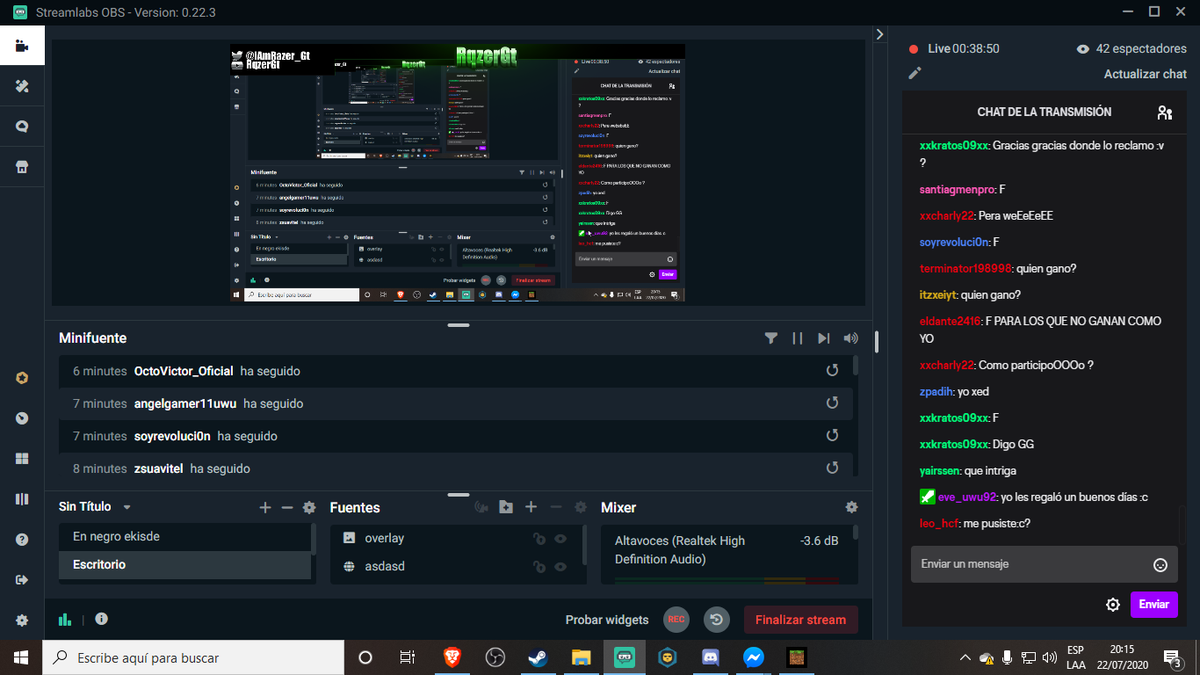
Task: Open chat settings gear icon
Action: point(1113,605)
